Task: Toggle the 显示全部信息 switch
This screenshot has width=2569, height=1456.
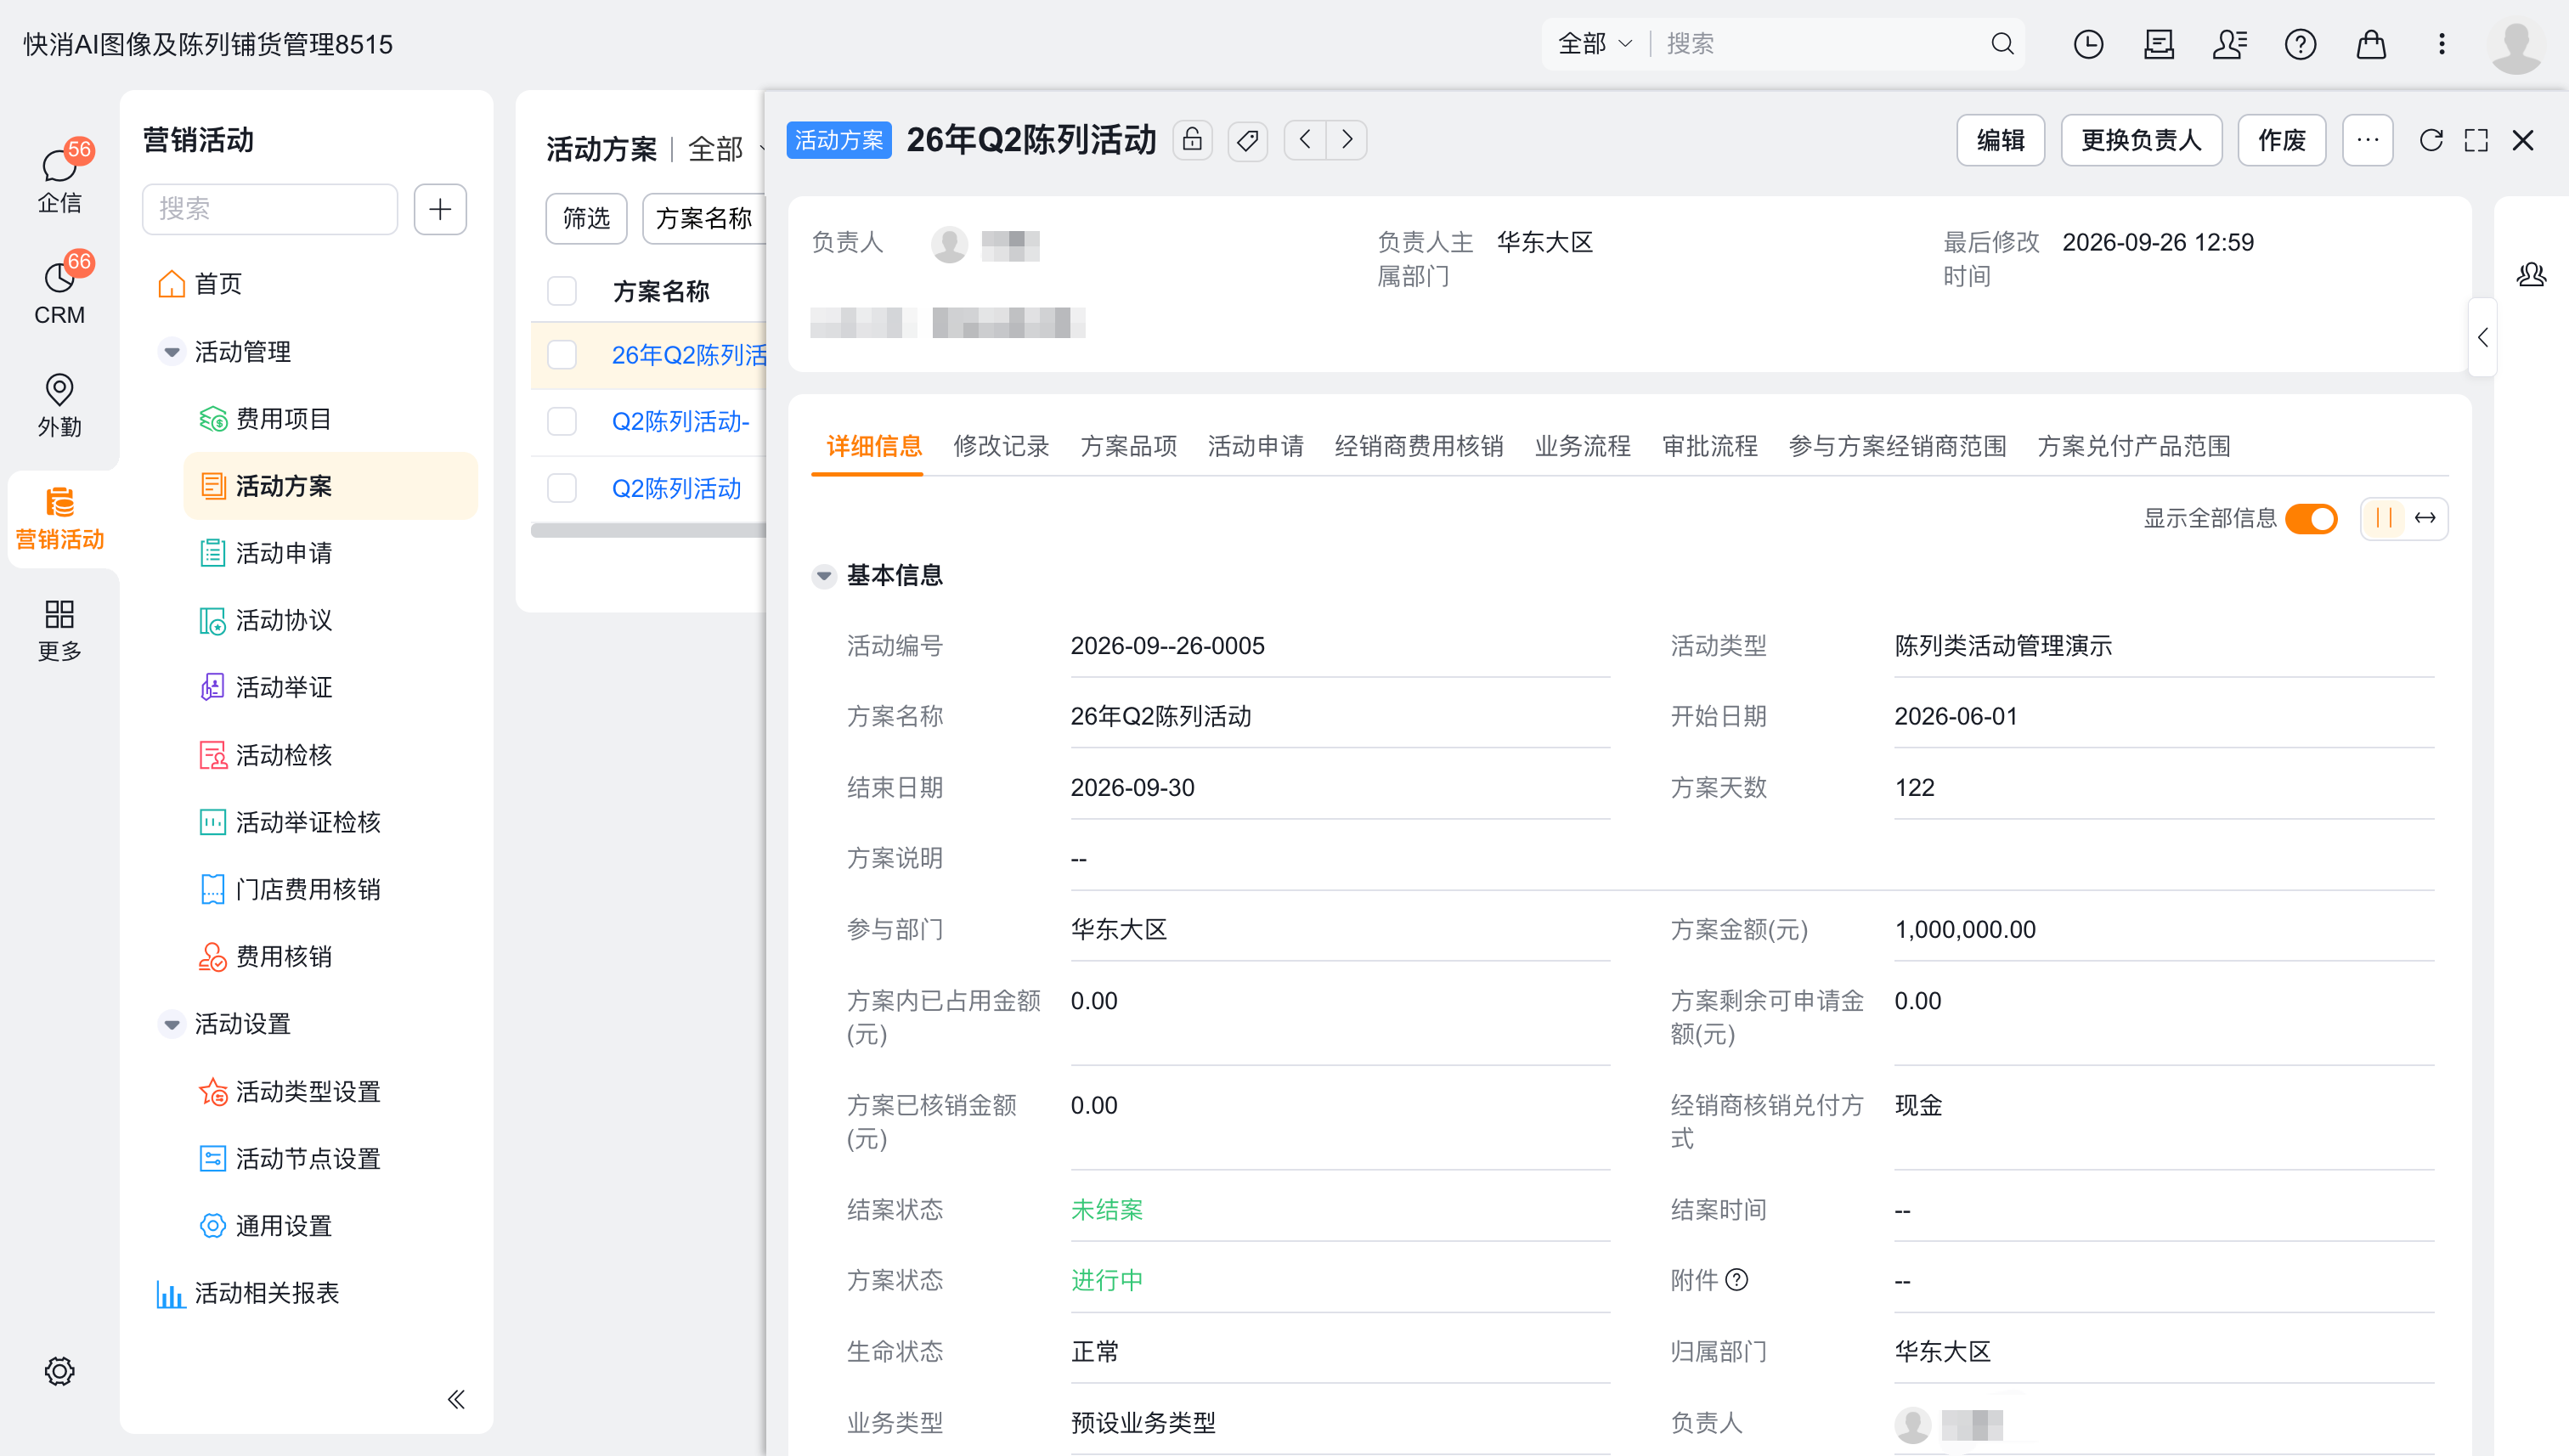Action: [2311, 518]
